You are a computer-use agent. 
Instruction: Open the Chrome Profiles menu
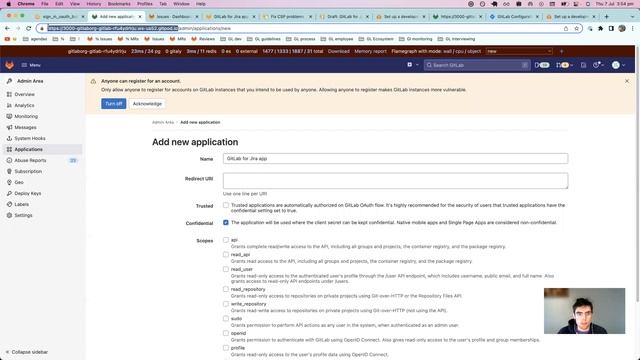click(144, 4)
